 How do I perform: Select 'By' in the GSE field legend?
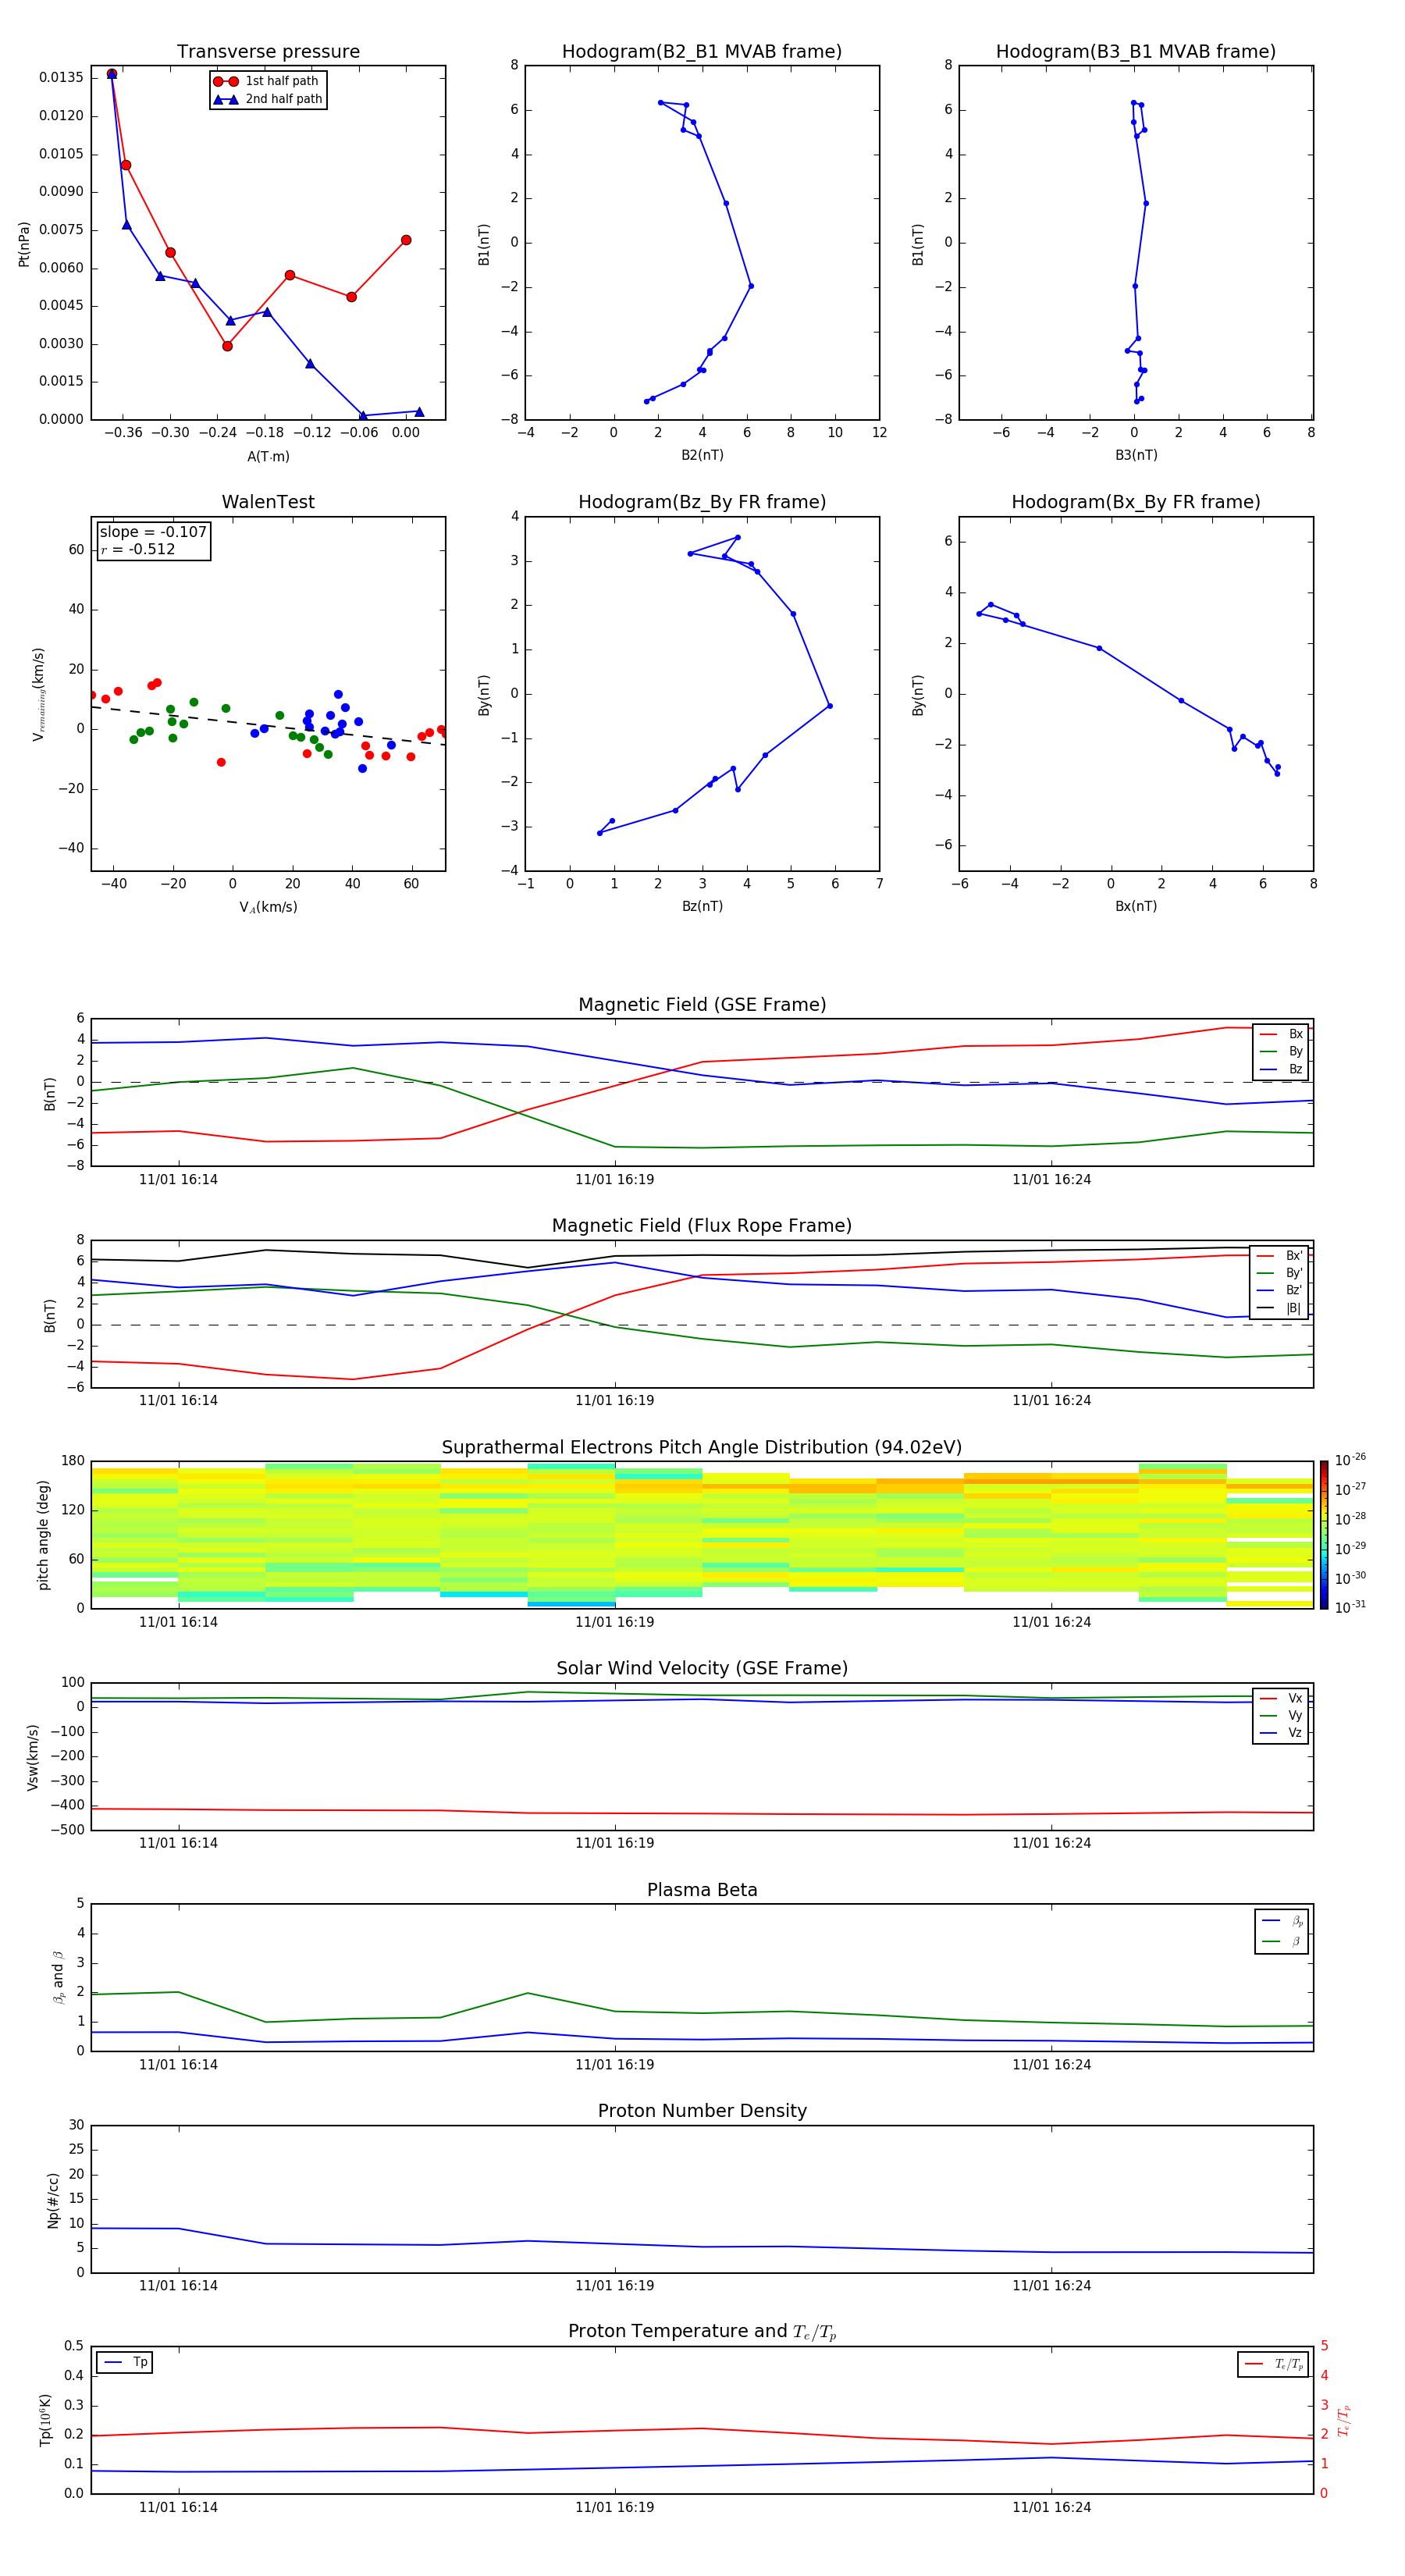click(x=1282, y=1051)
